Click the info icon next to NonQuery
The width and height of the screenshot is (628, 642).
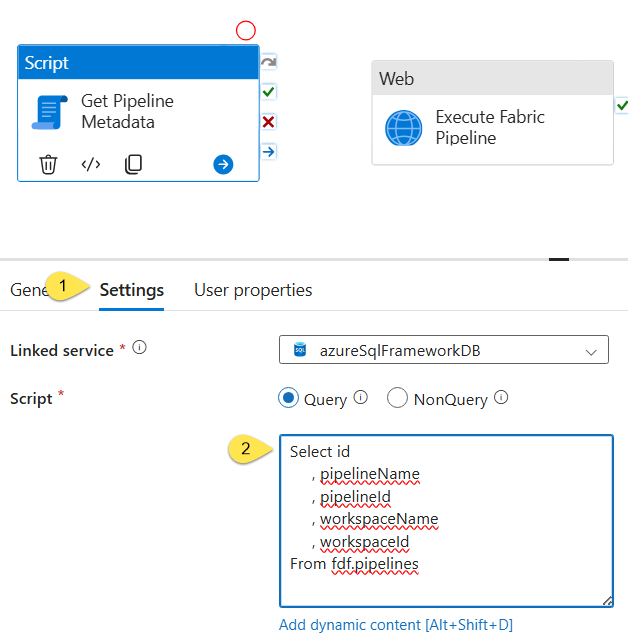pyautogui.click(x=501, y=397)
